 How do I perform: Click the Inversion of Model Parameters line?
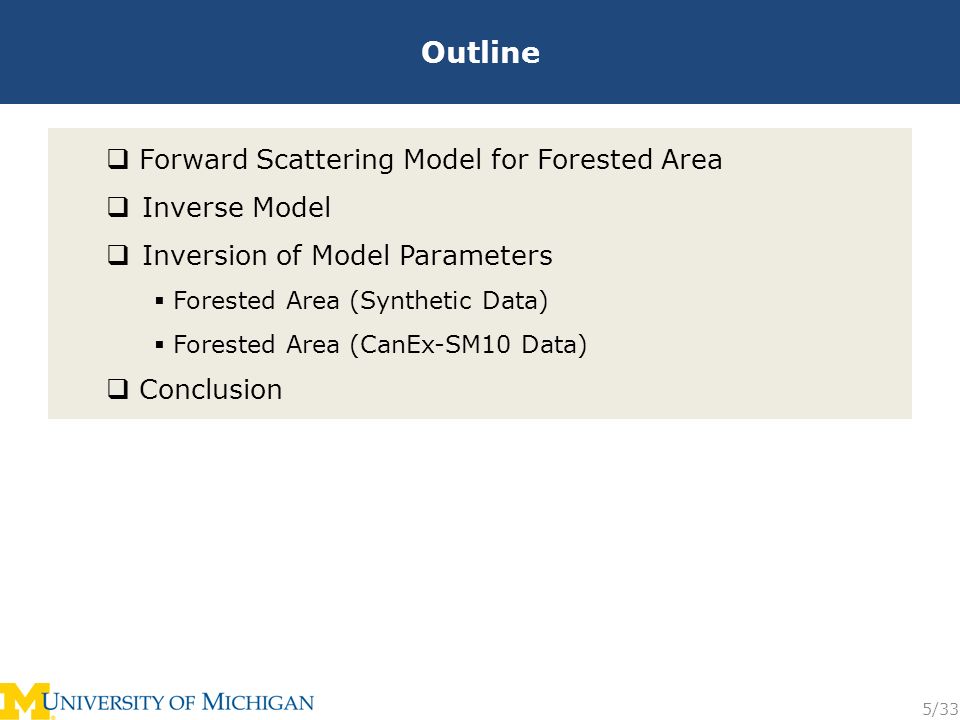pyautogui.click(x=347, y=255)
